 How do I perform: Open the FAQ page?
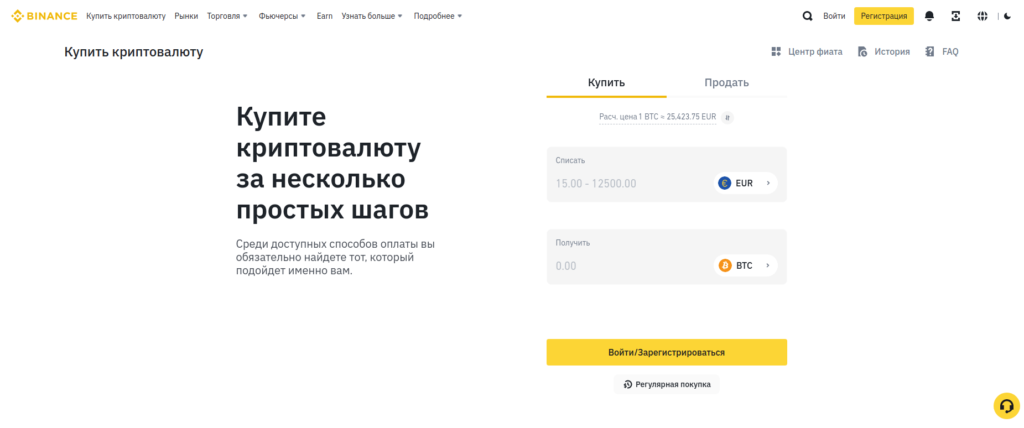click(942, 52)
